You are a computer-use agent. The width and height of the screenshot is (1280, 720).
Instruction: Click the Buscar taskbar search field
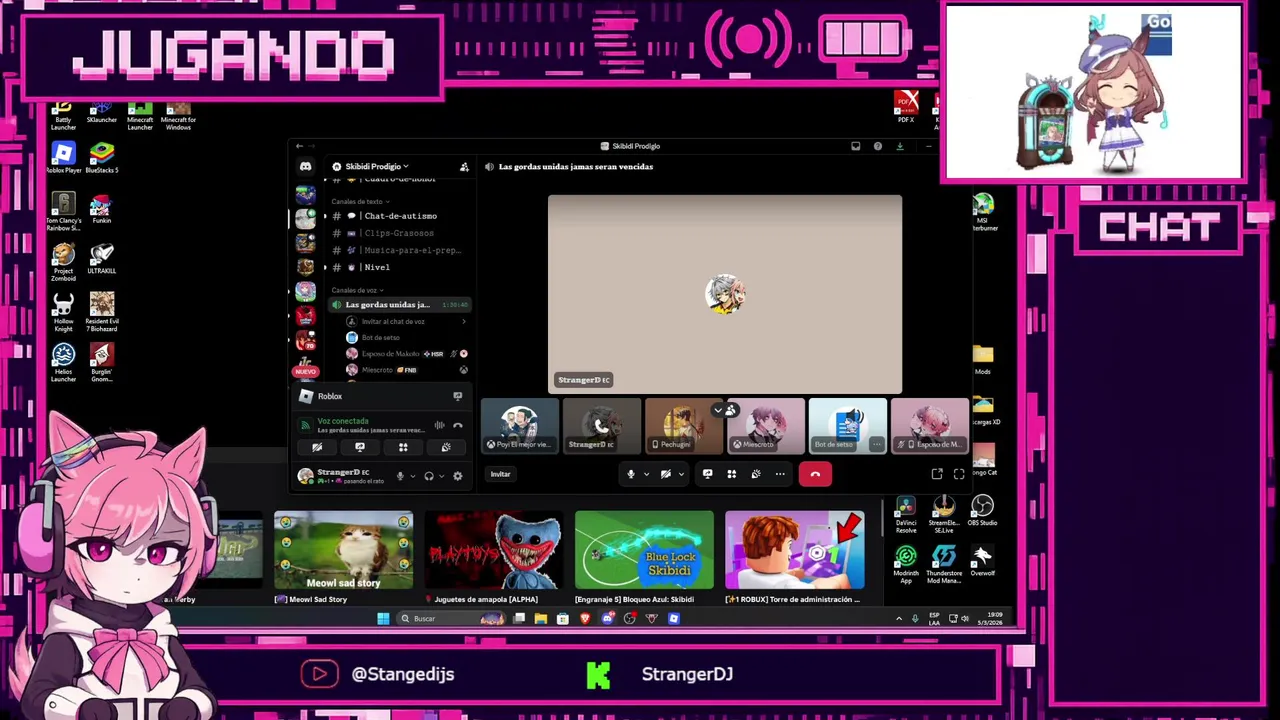pyautogui.click(x=450, y=618)
